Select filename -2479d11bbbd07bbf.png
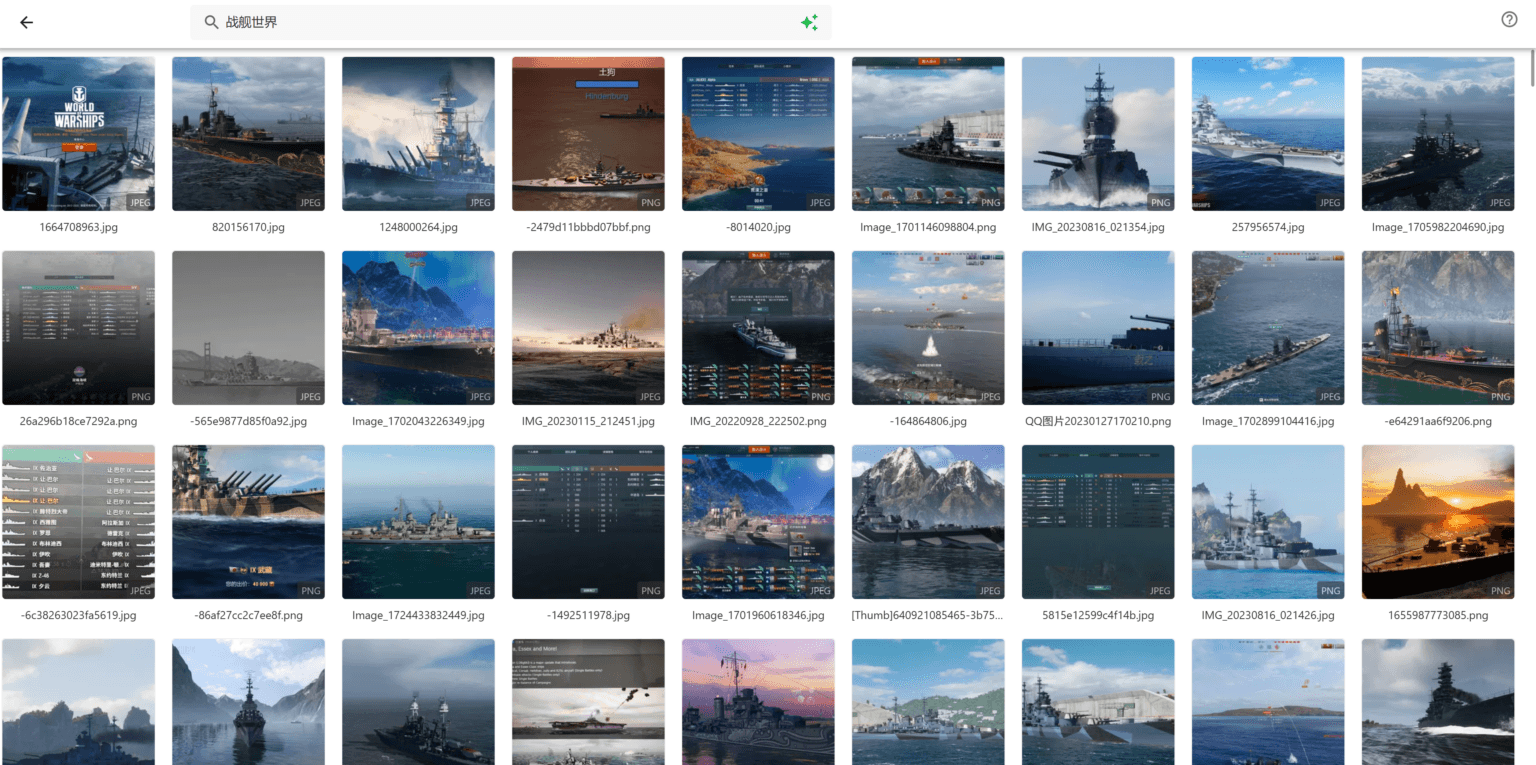The width and height of the screenshot is (1536, 765). click(588, 228)
